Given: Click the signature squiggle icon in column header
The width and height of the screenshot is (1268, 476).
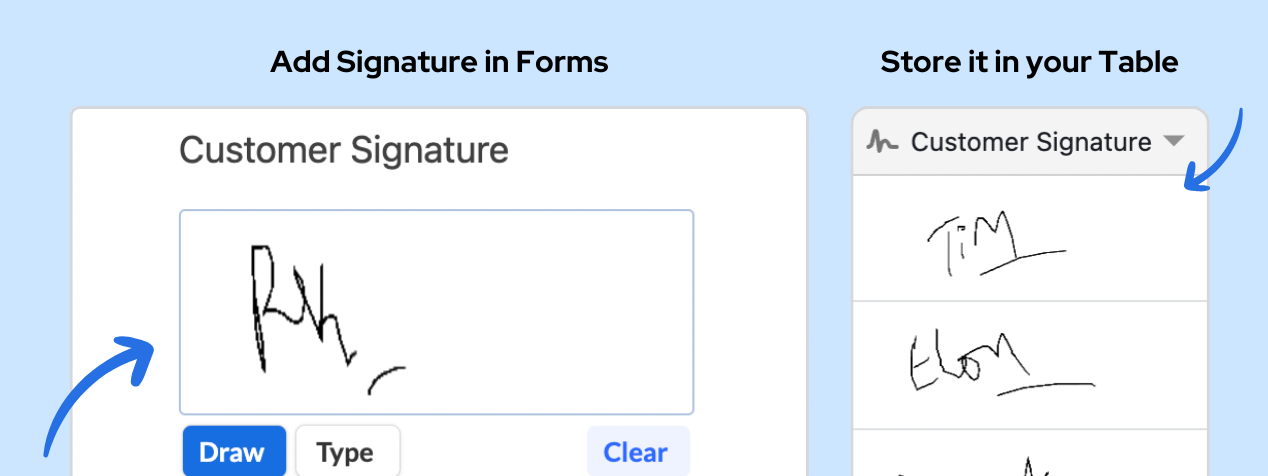Looking at the screenshot, I should point(882,143).
